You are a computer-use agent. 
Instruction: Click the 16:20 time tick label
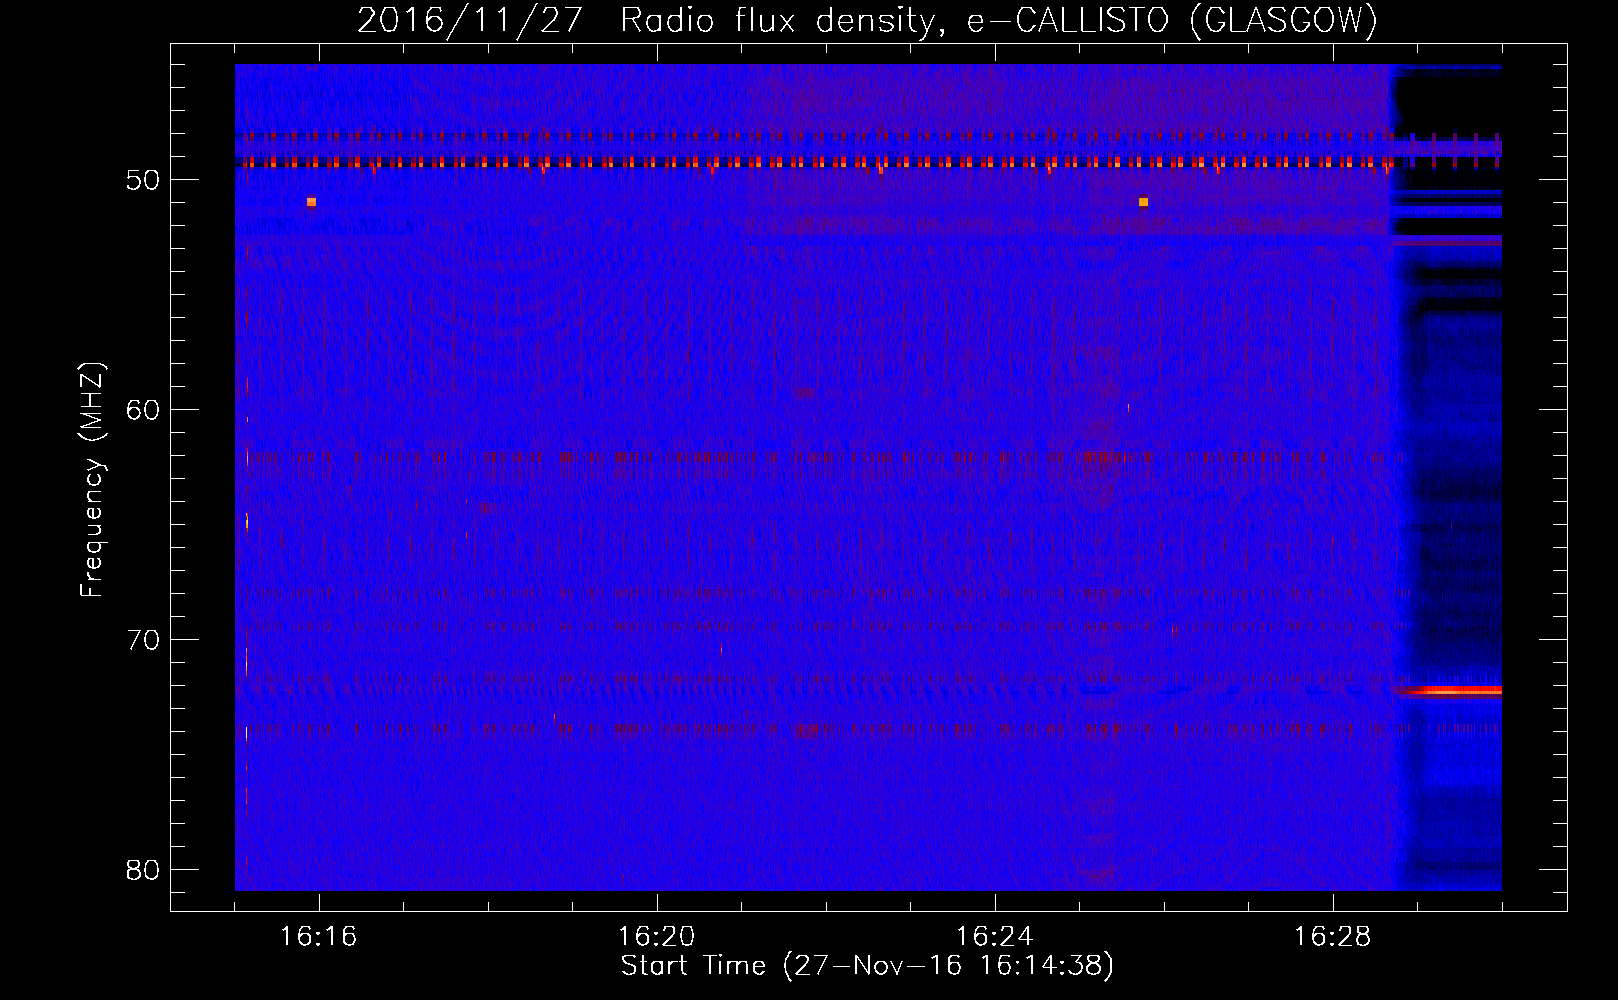pos(657,937)
